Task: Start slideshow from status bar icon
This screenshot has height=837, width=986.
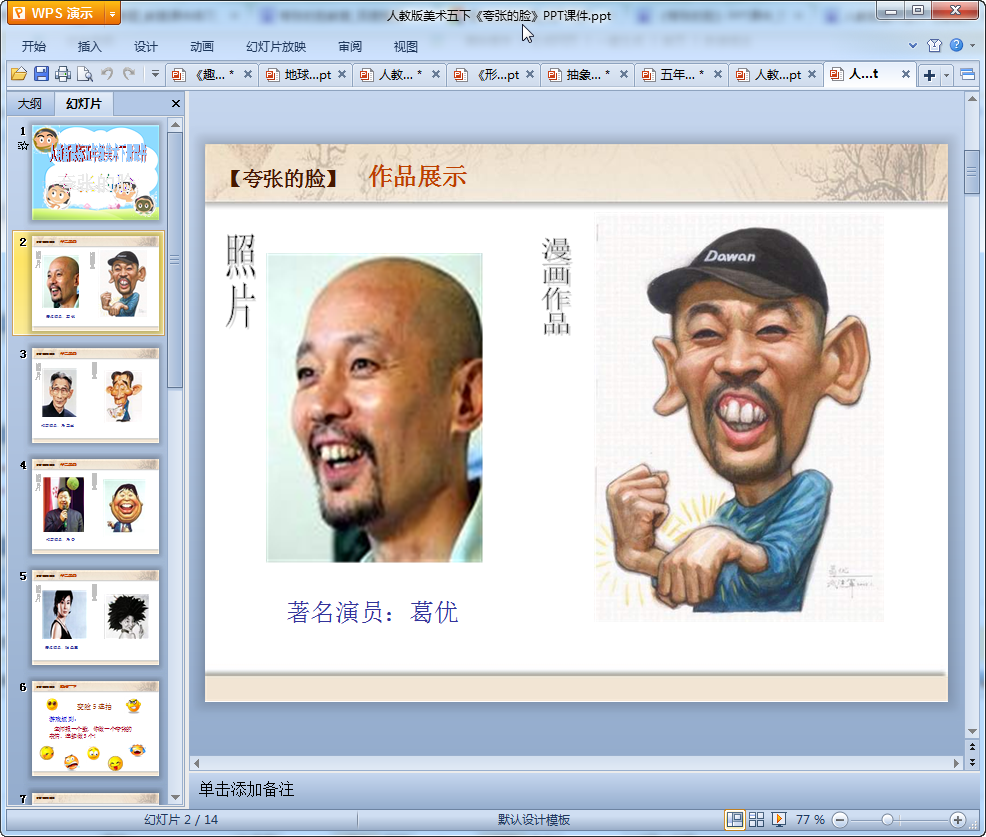Action: [778, 819]
